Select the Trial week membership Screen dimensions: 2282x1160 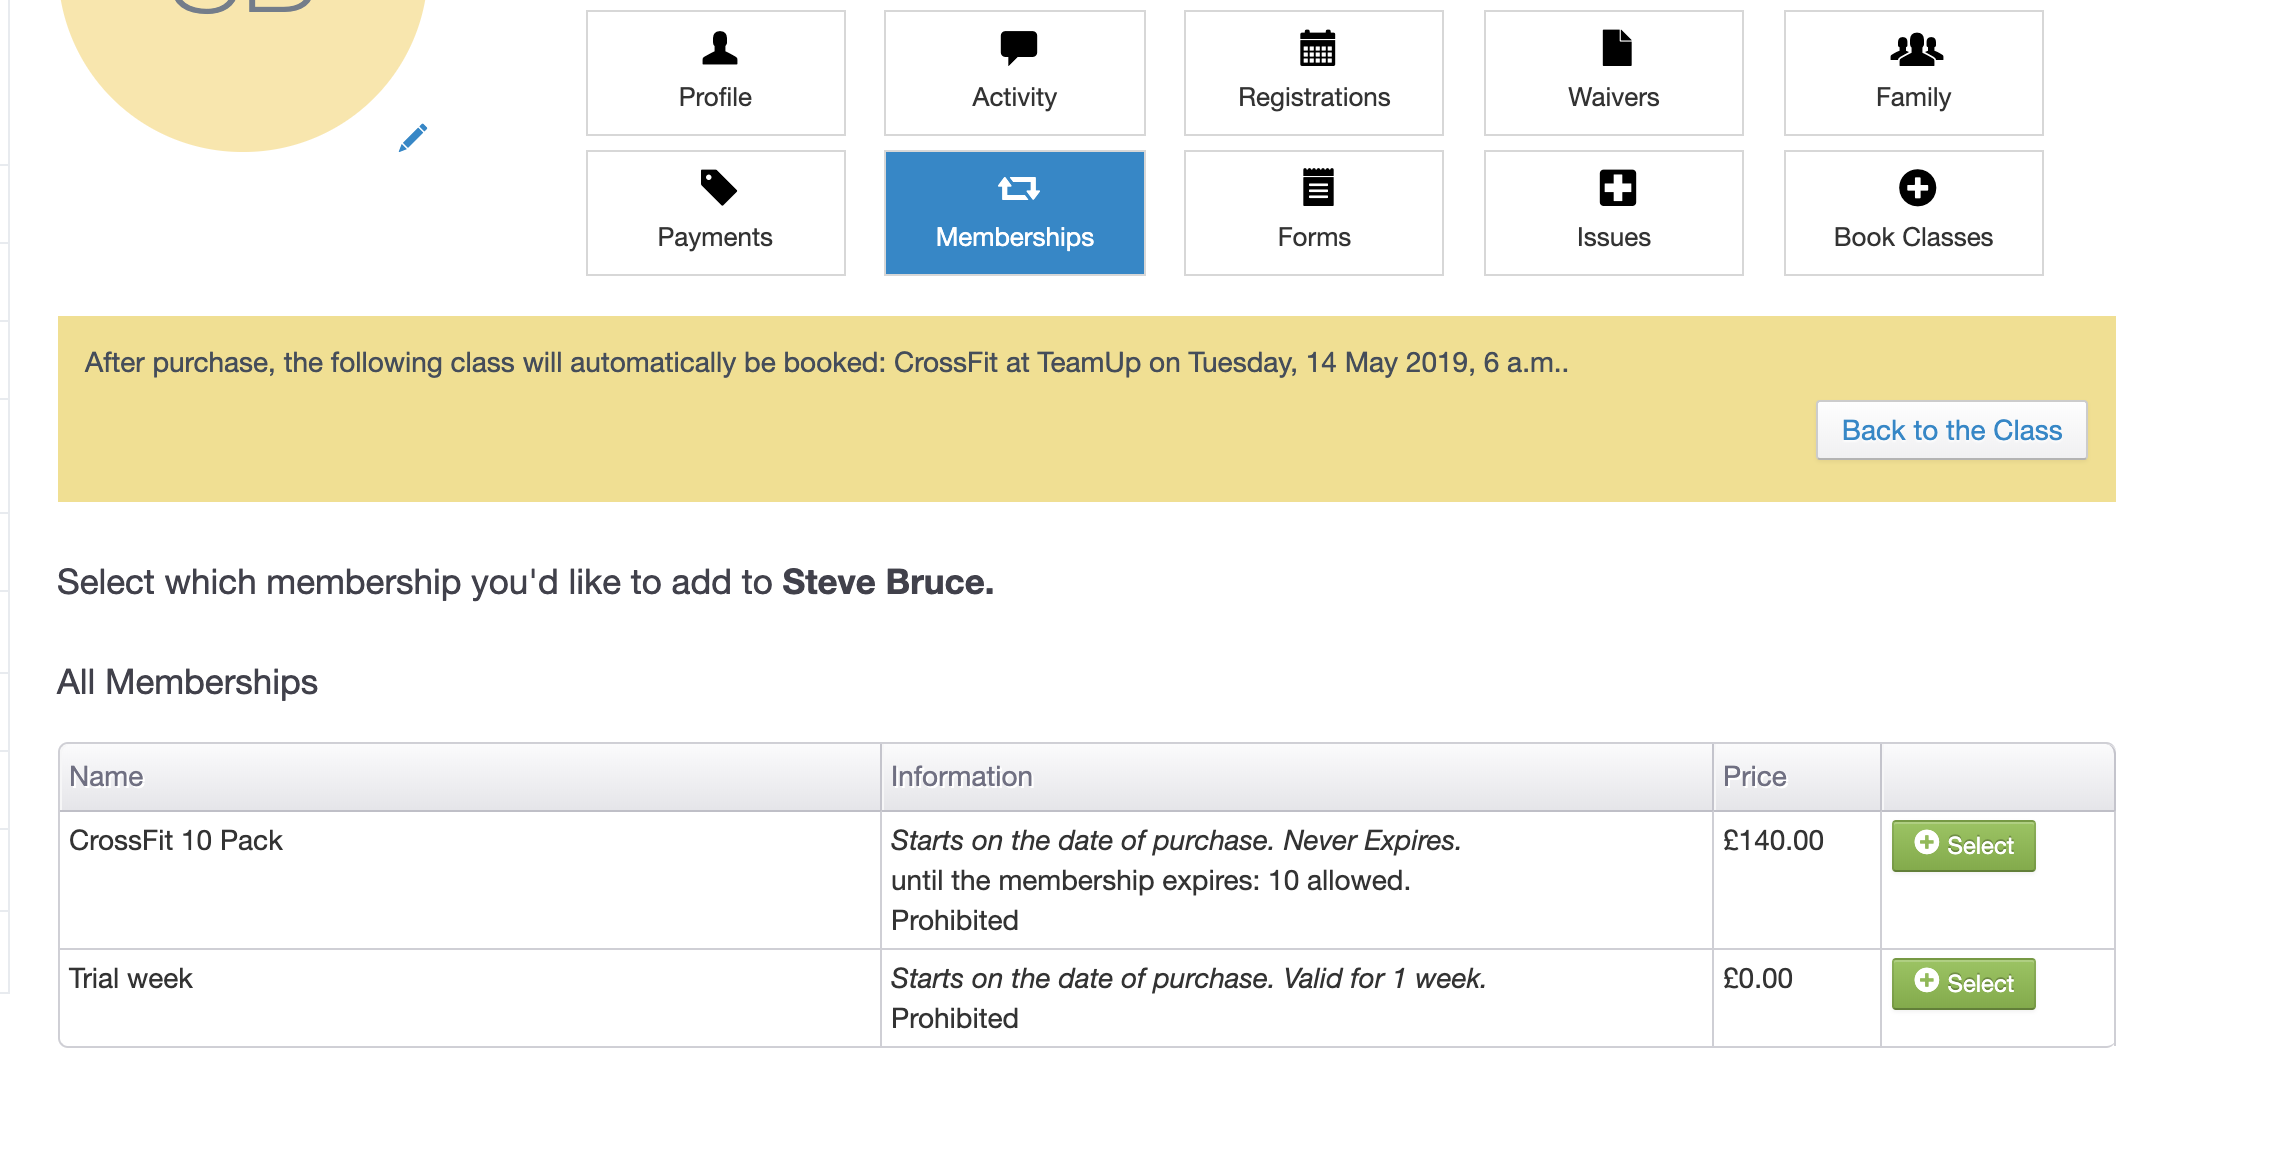(1962, 984)
